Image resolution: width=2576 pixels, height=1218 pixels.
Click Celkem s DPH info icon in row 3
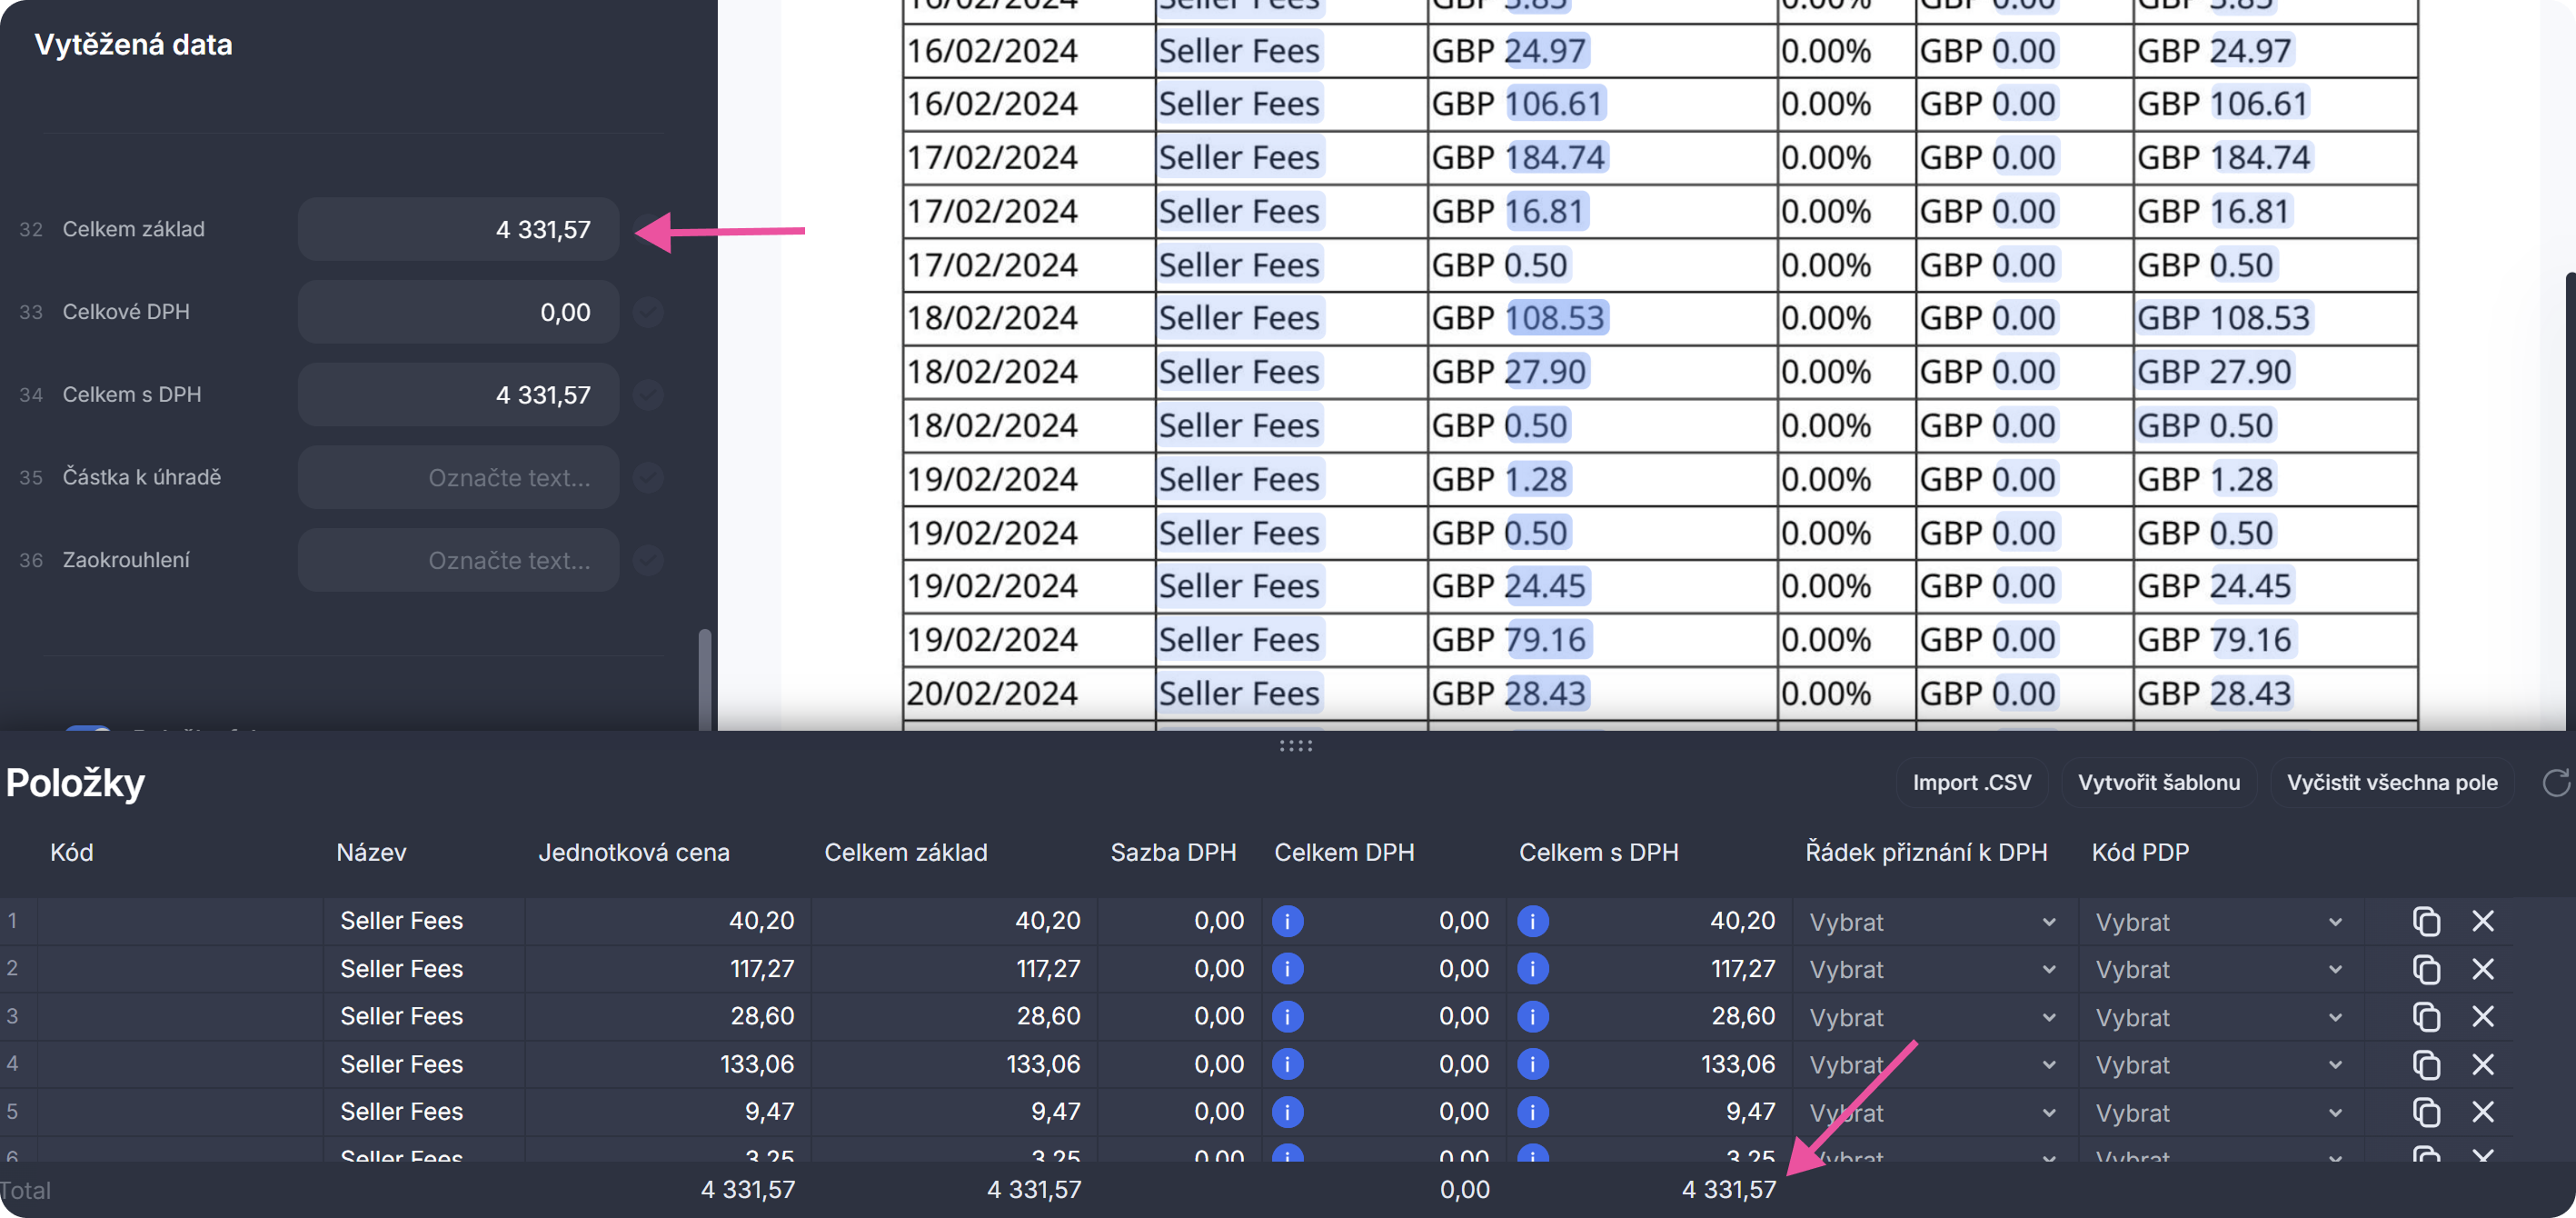pyautogui.click(x=1532, y=1017)
